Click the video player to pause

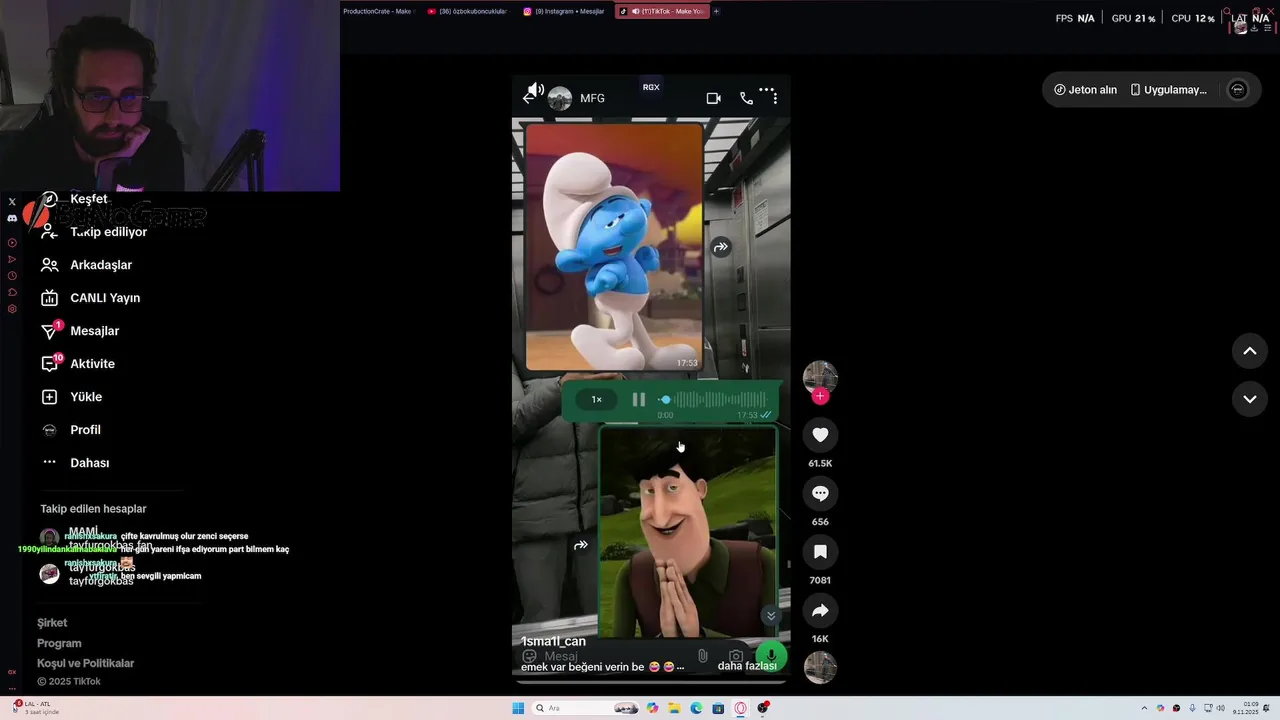coord(651,380)
